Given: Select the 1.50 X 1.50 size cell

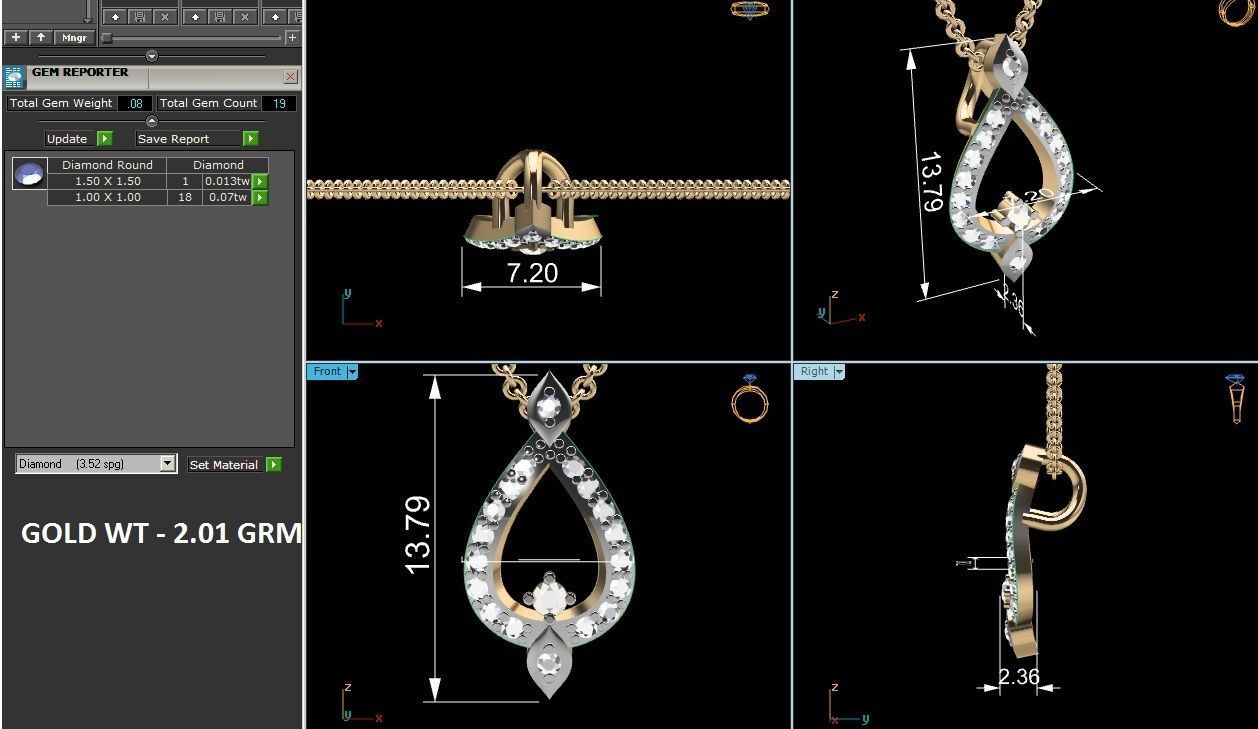Looking at the screenshot, I should 107,182.
